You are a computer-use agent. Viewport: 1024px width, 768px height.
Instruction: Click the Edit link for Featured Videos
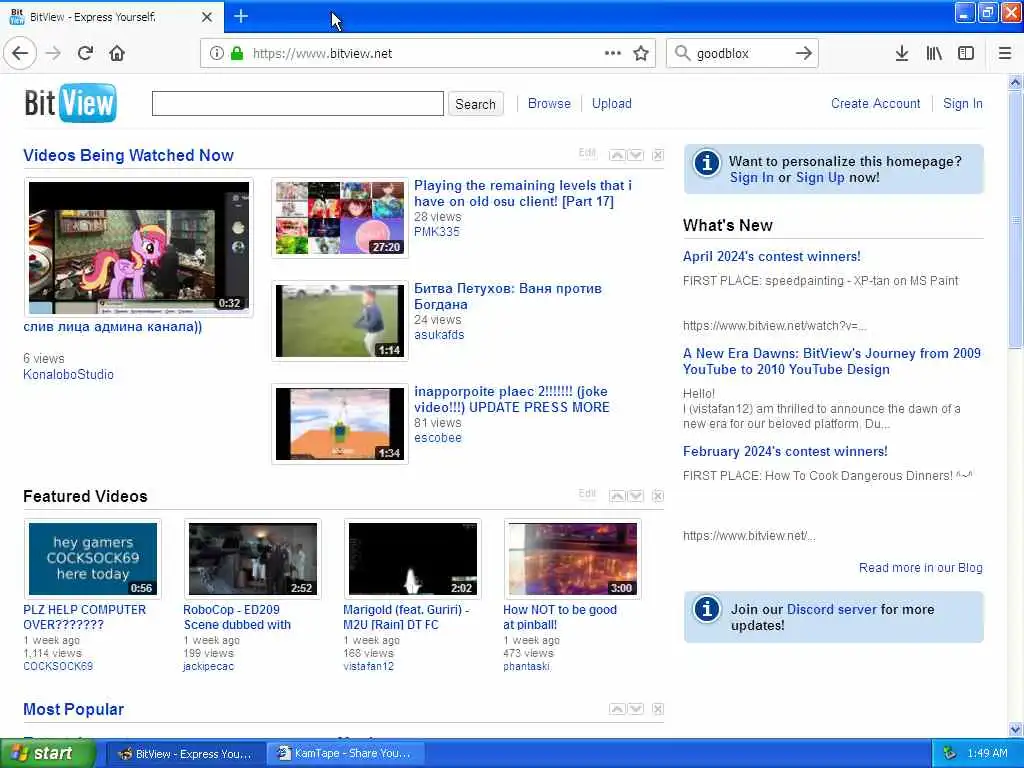click(x=586, y=493)
